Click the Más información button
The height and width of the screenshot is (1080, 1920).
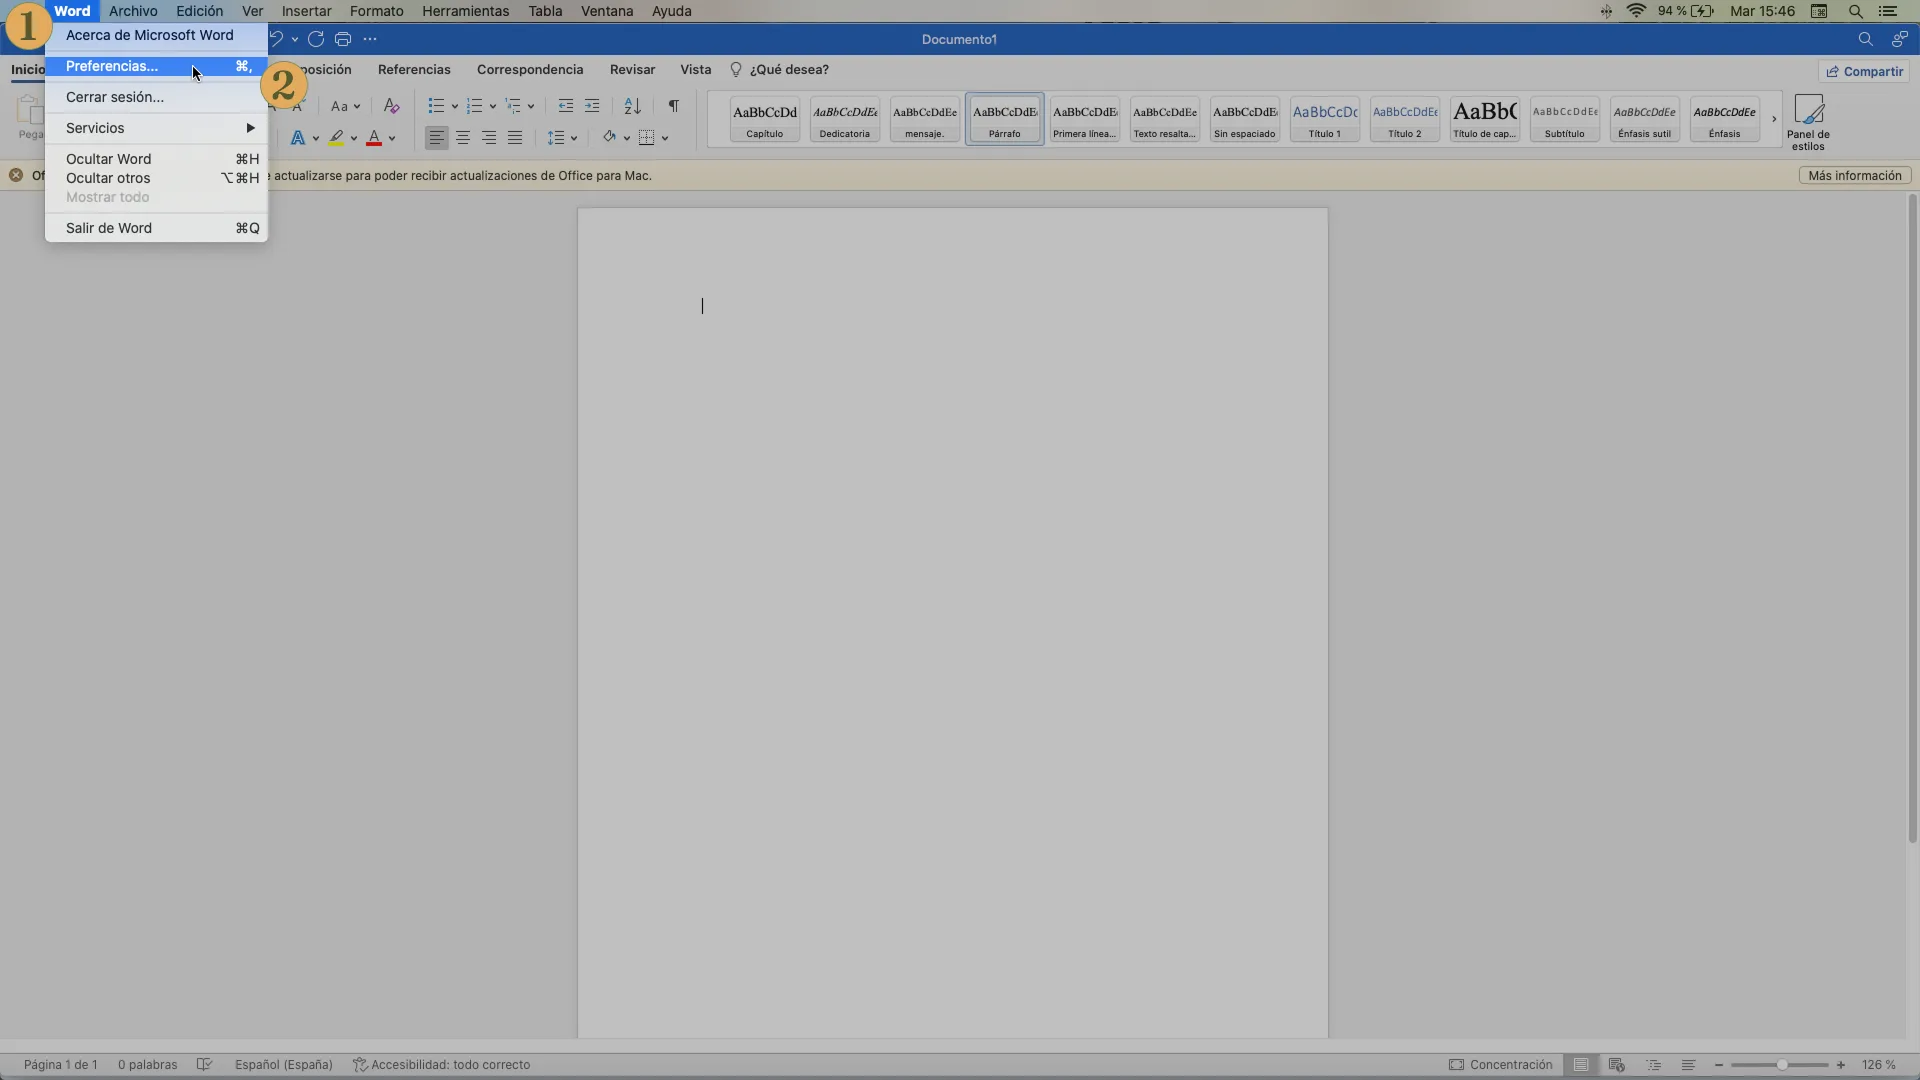[x=1855, y=175]
